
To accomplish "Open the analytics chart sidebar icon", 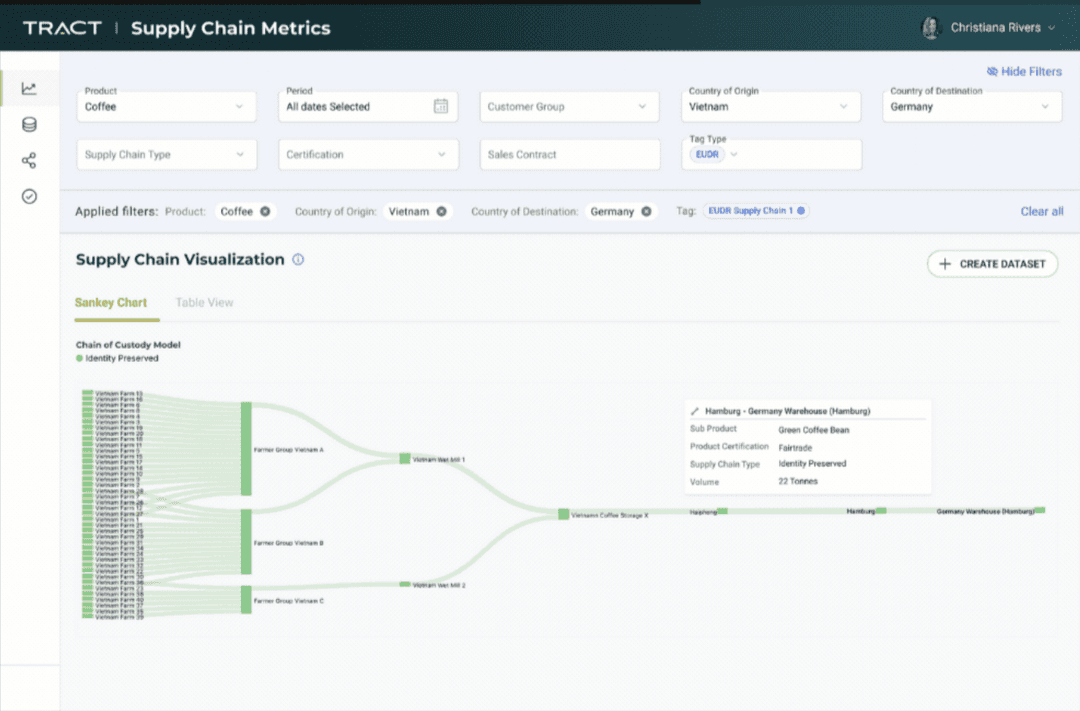I will click(x=29, y=89).
